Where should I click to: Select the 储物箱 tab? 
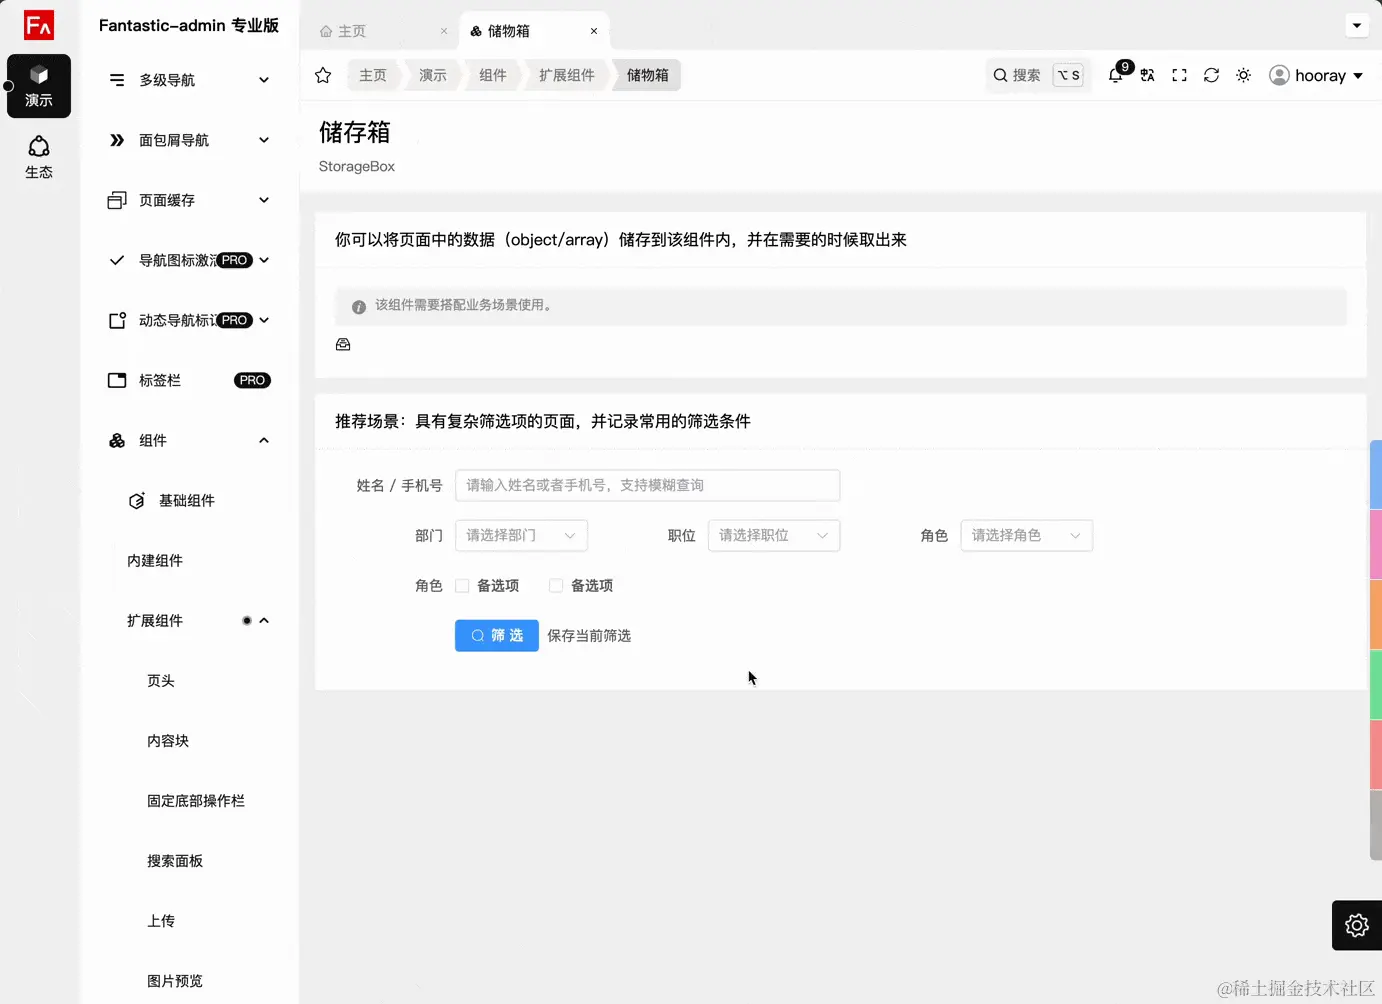(x=534, y=31)
